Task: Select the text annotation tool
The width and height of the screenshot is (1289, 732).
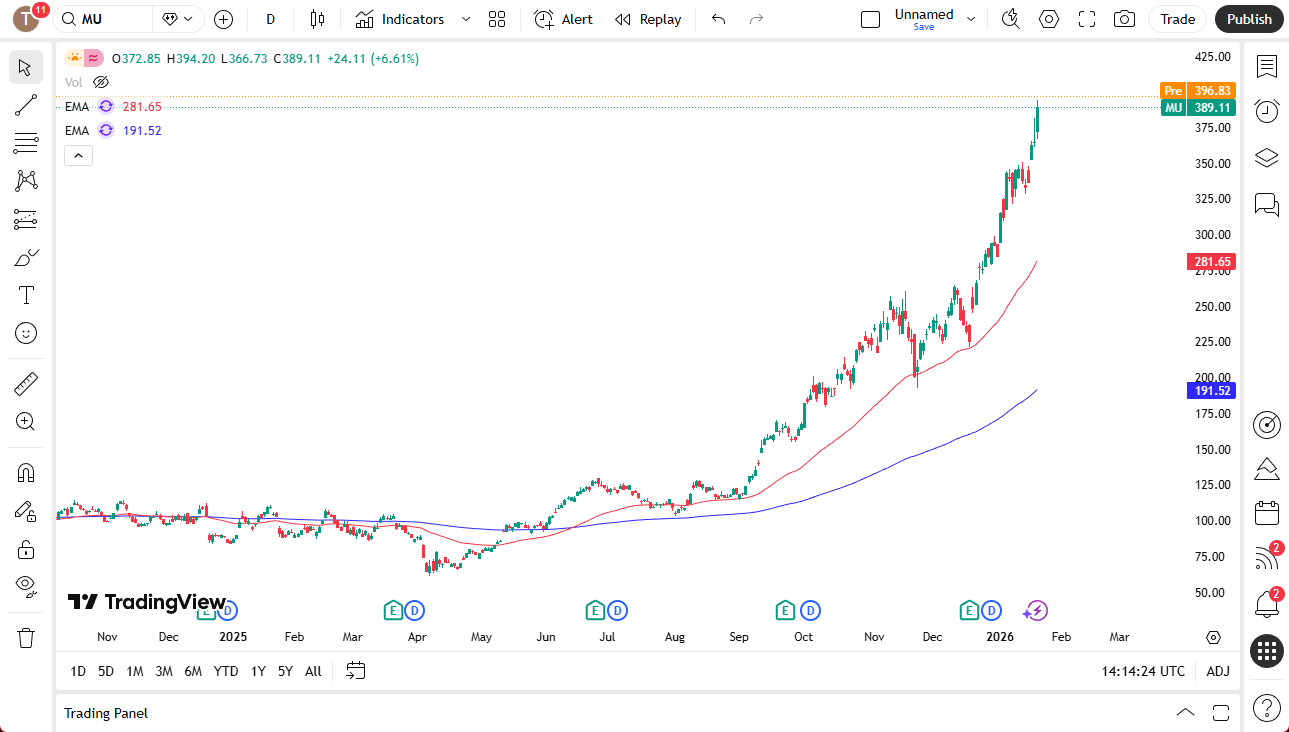Action: coord(26,295)
